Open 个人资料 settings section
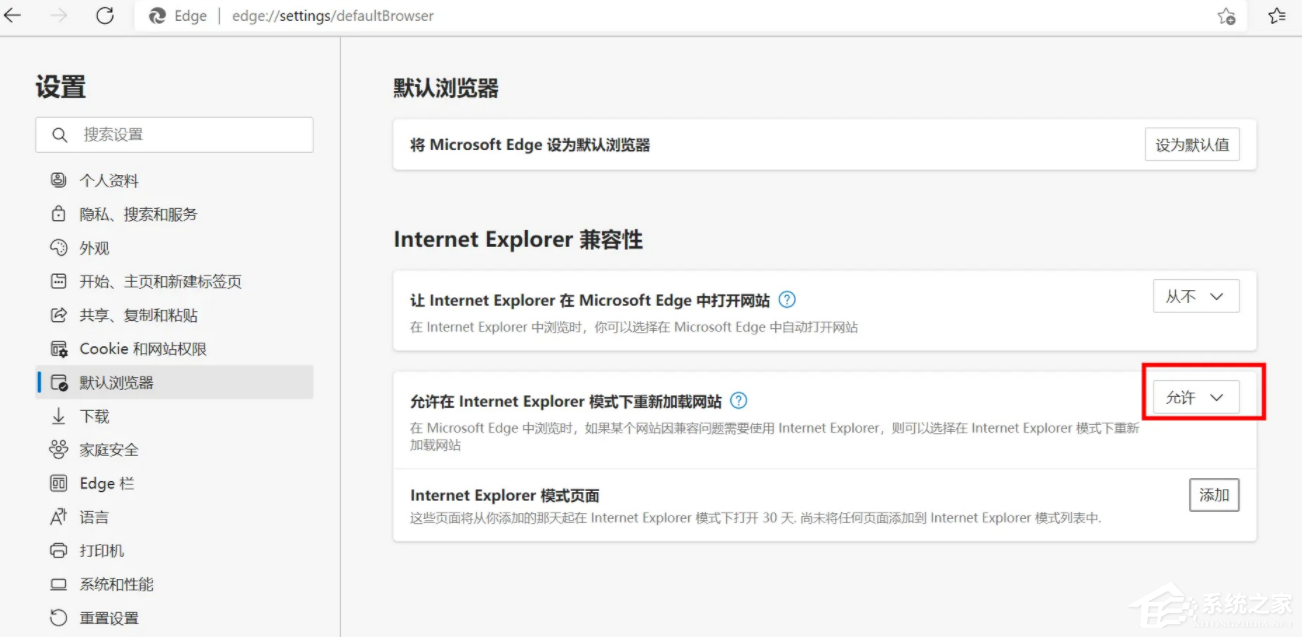This screenshot has width=1302, height=637. (x=109, y=181)
